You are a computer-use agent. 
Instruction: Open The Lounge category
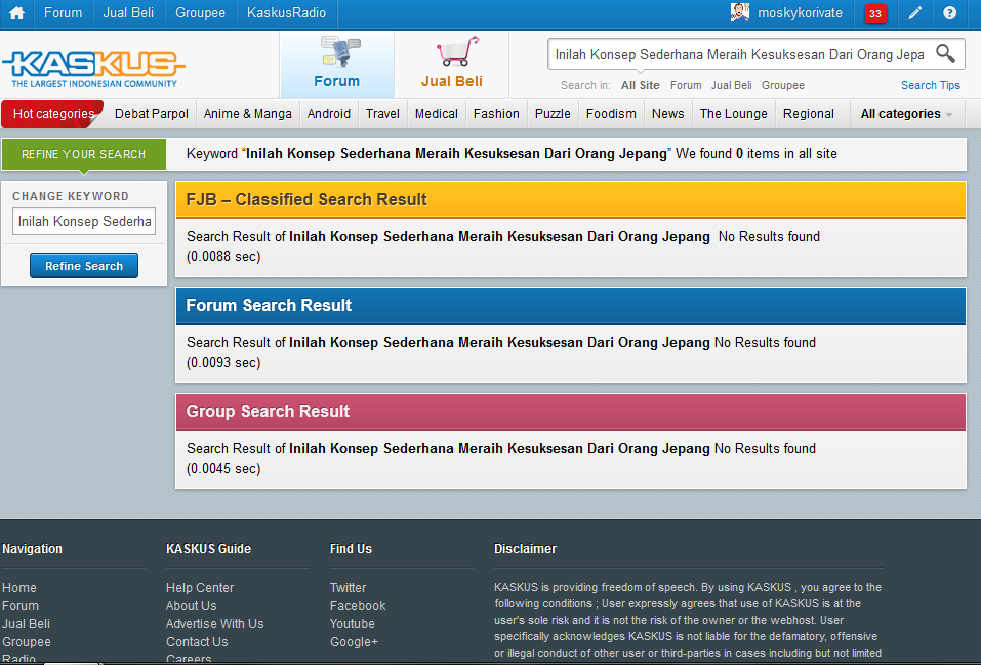tap(733, 114)
